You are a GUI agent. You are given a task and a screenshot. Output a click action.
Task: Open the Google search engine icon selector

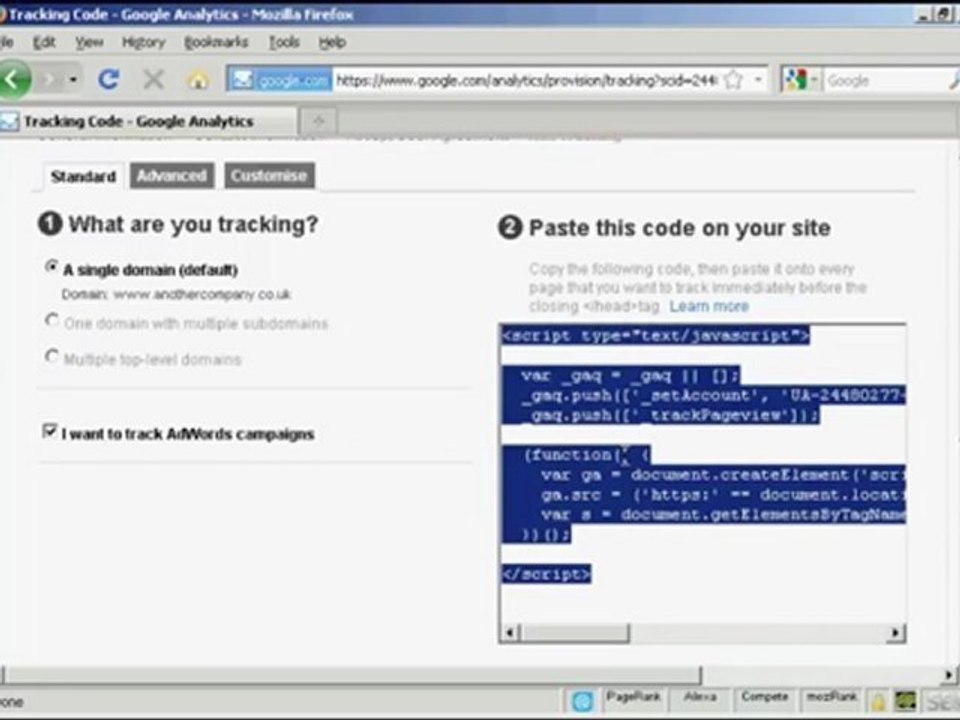[801, 80]
